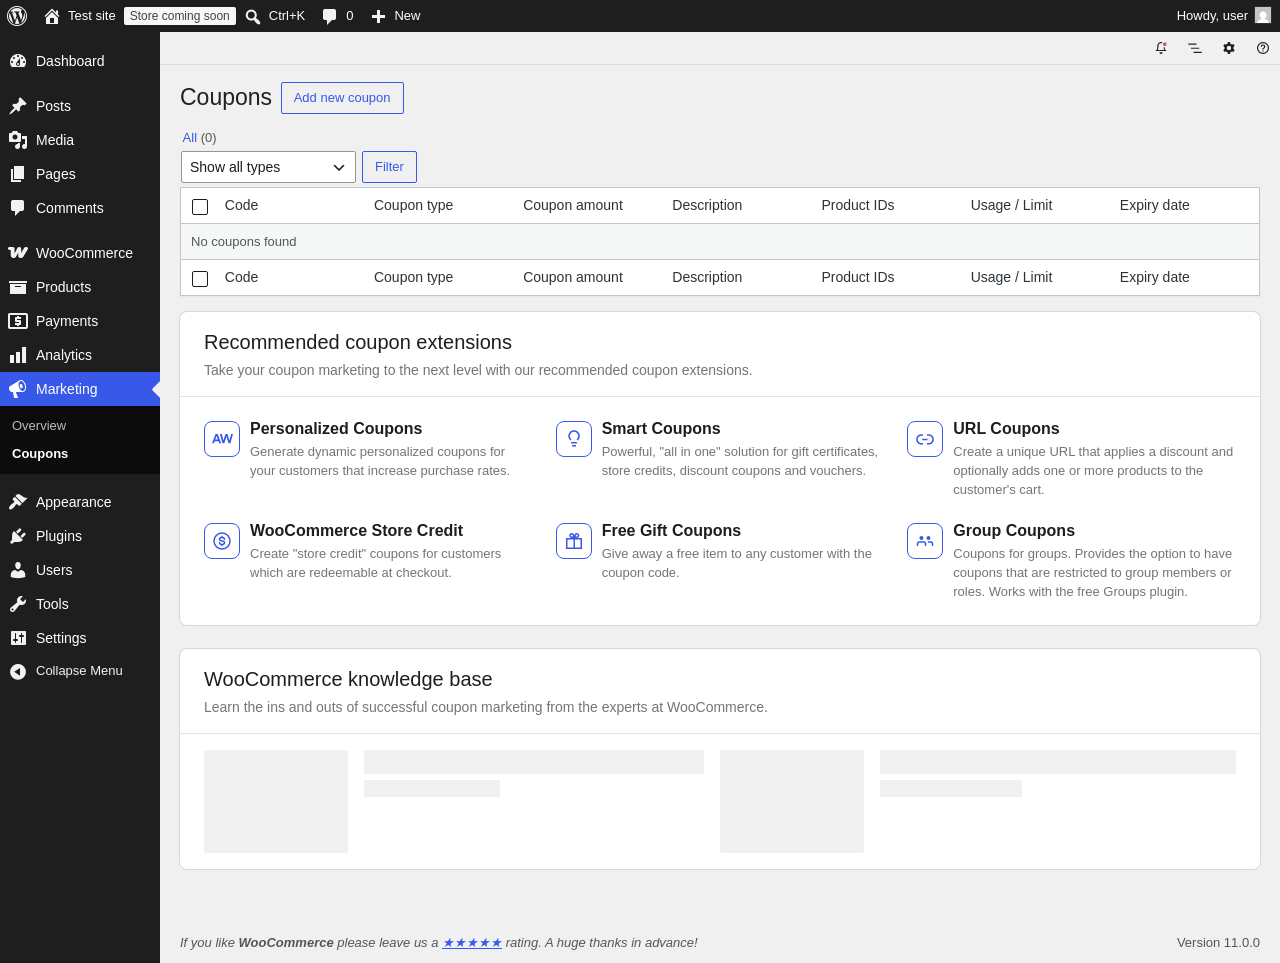Click the No coupons found text

244,242
